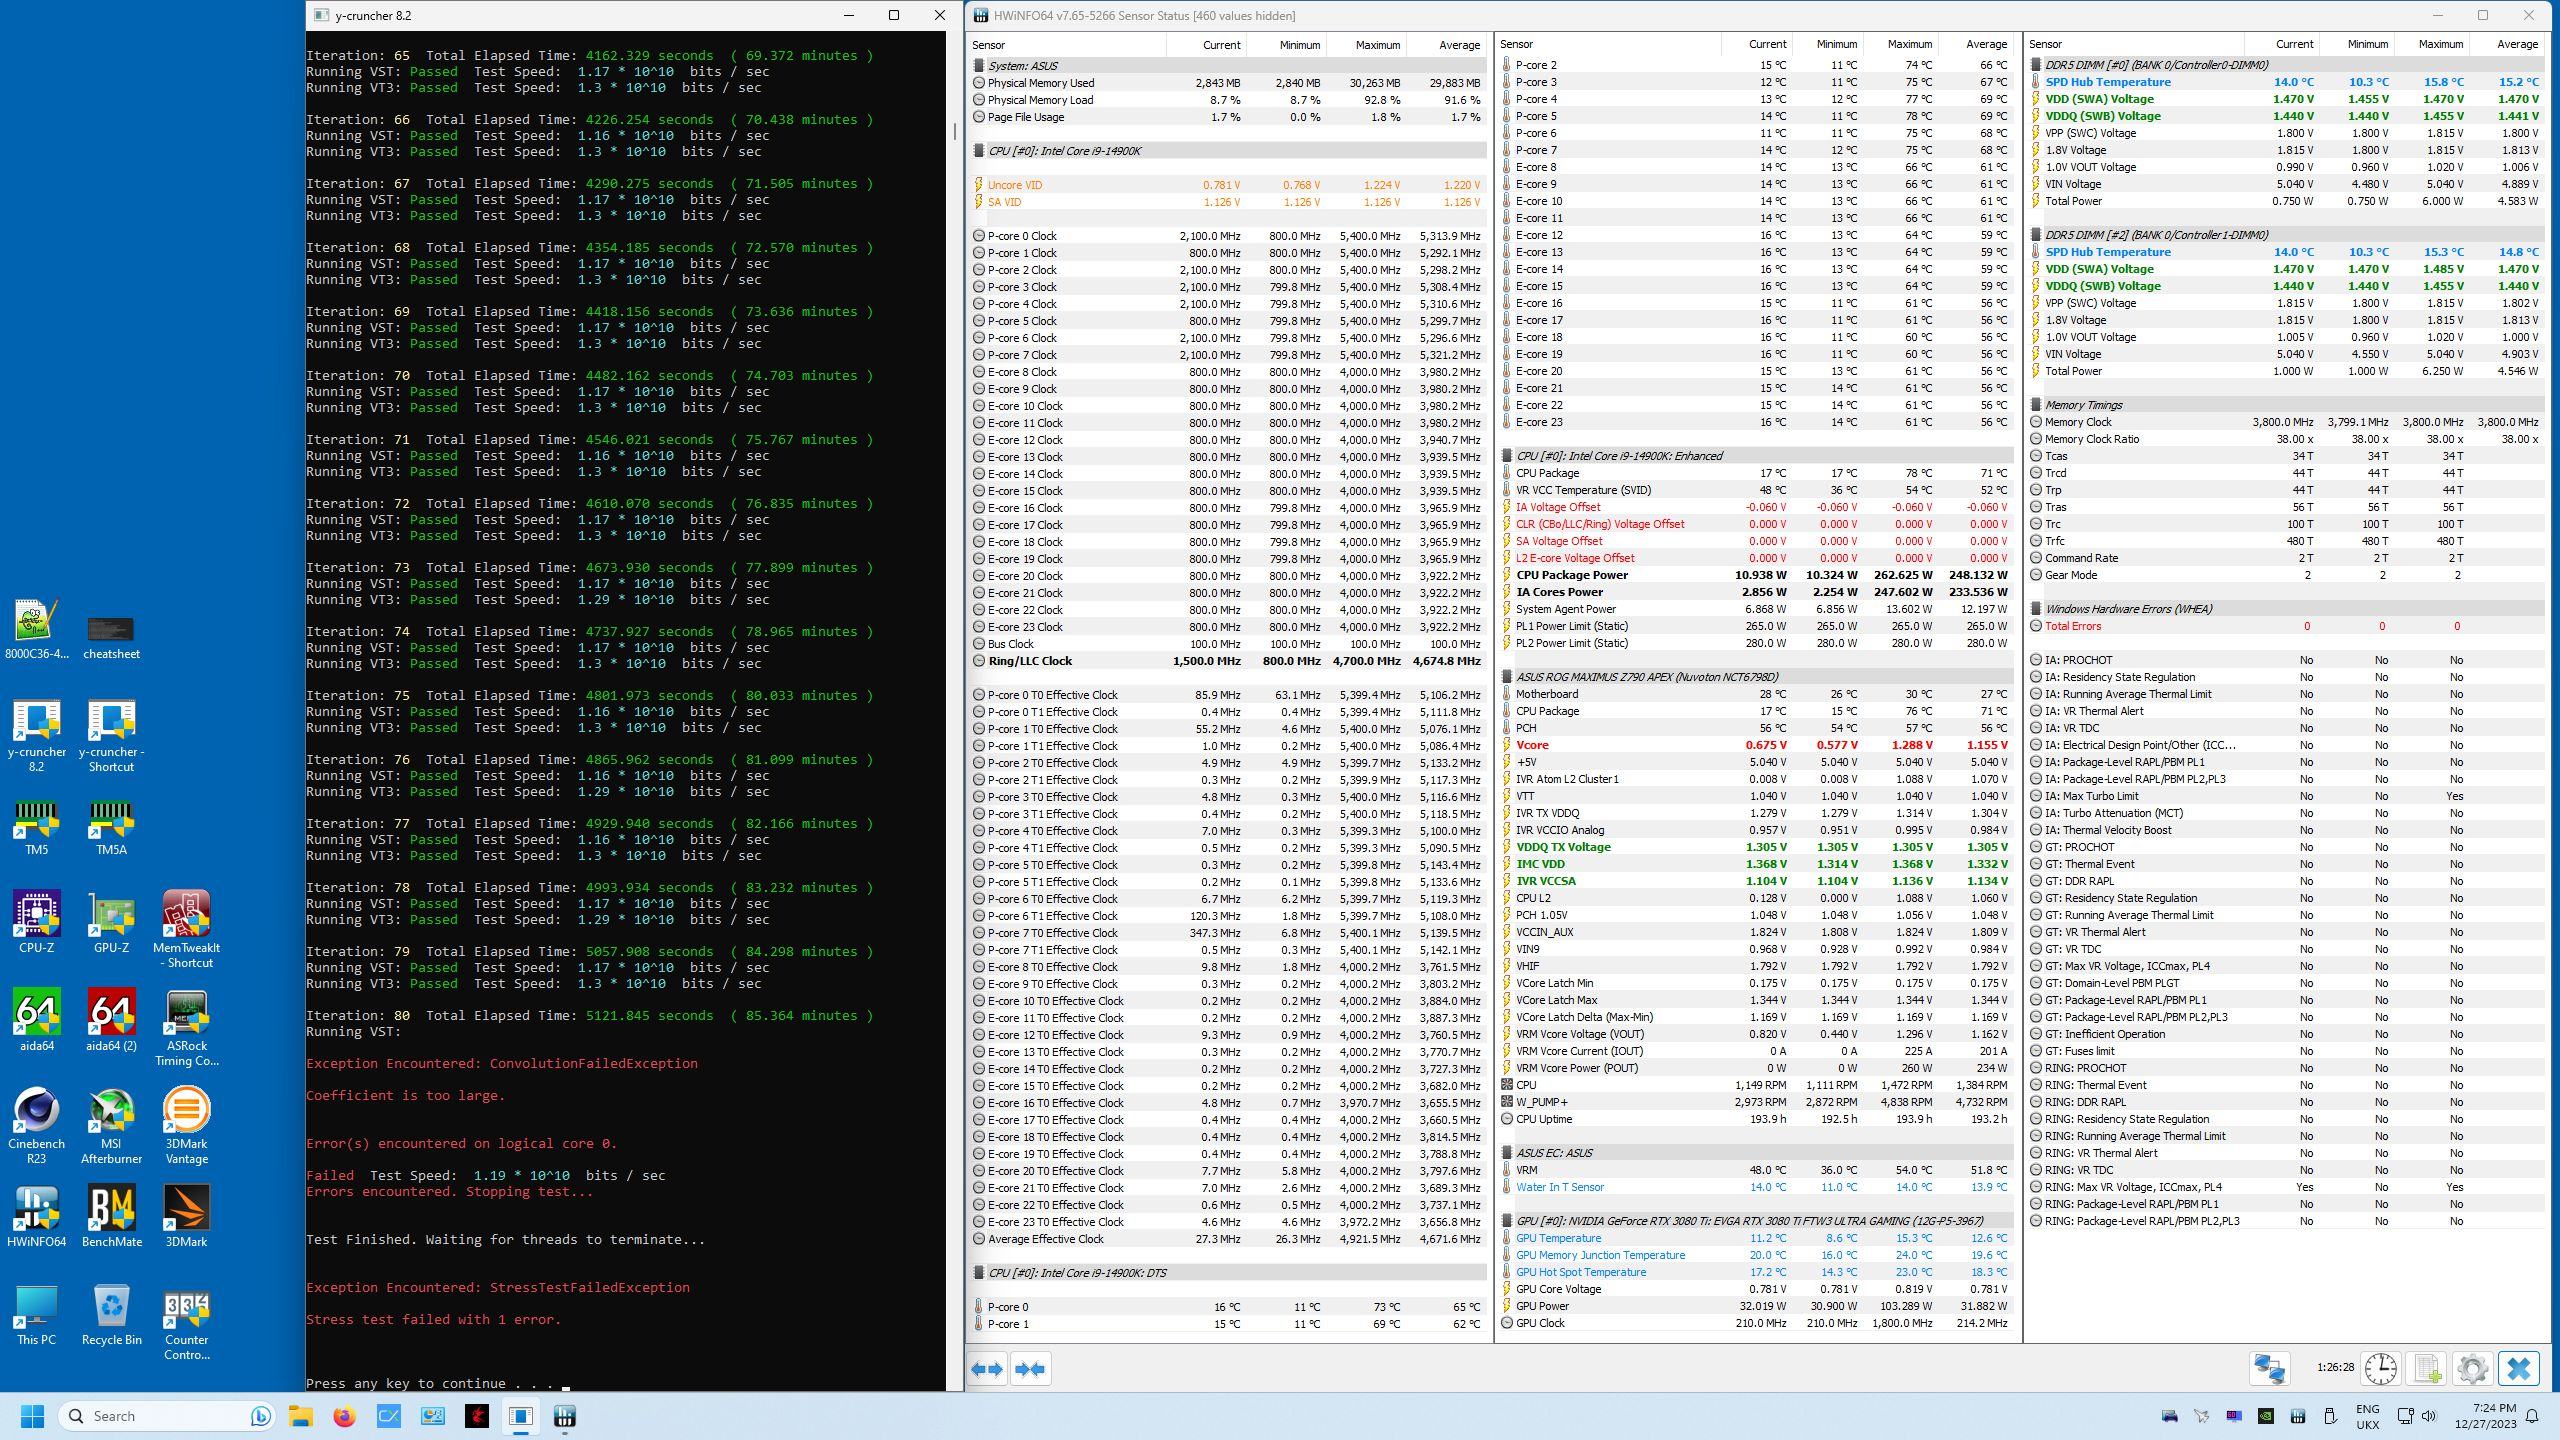This screenshot has height=1440, width=2560.
Task: Click the reset clock icon in HWiNFO
Action: 2381,1368
